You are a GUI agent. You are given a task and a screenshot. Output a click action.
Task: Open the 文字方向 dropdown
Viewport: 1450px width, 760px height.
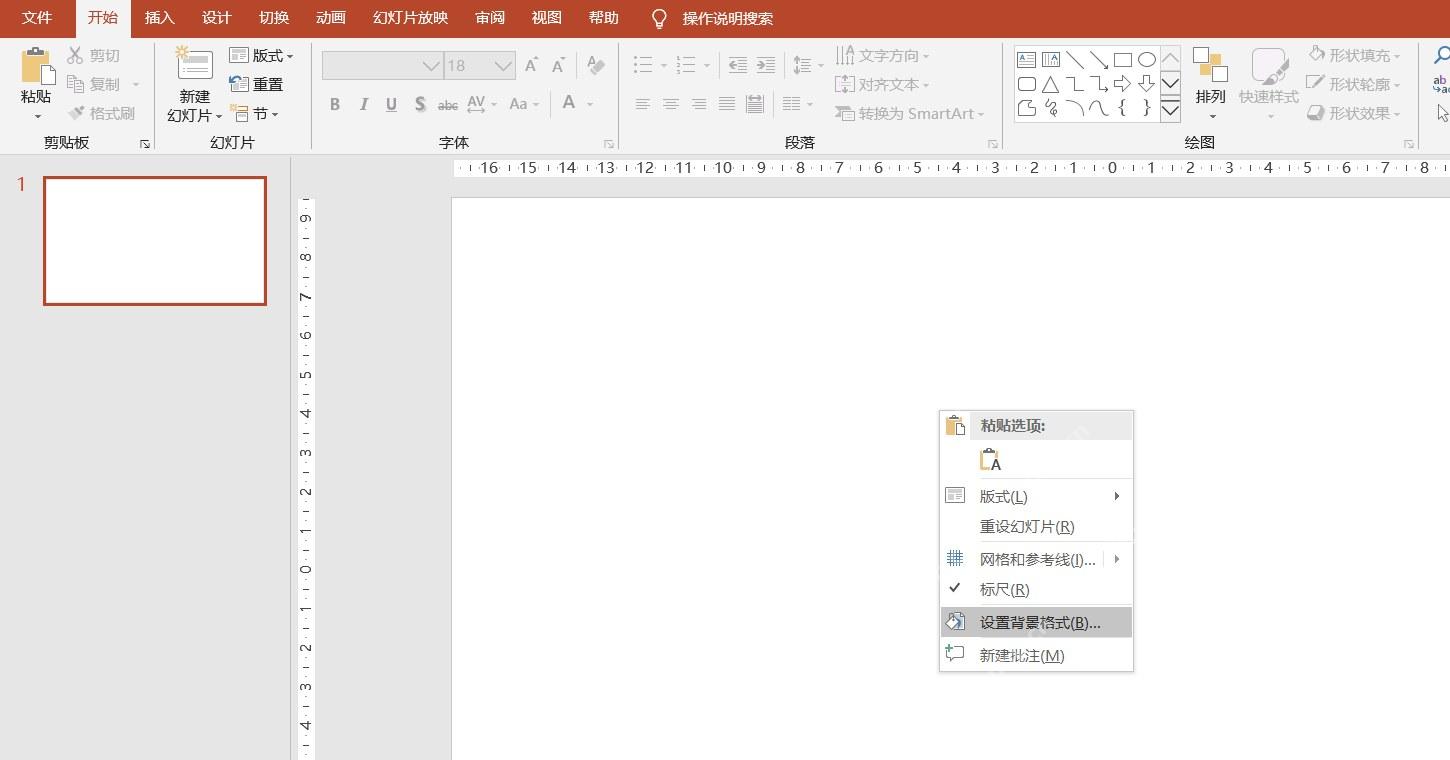[883, 56]
